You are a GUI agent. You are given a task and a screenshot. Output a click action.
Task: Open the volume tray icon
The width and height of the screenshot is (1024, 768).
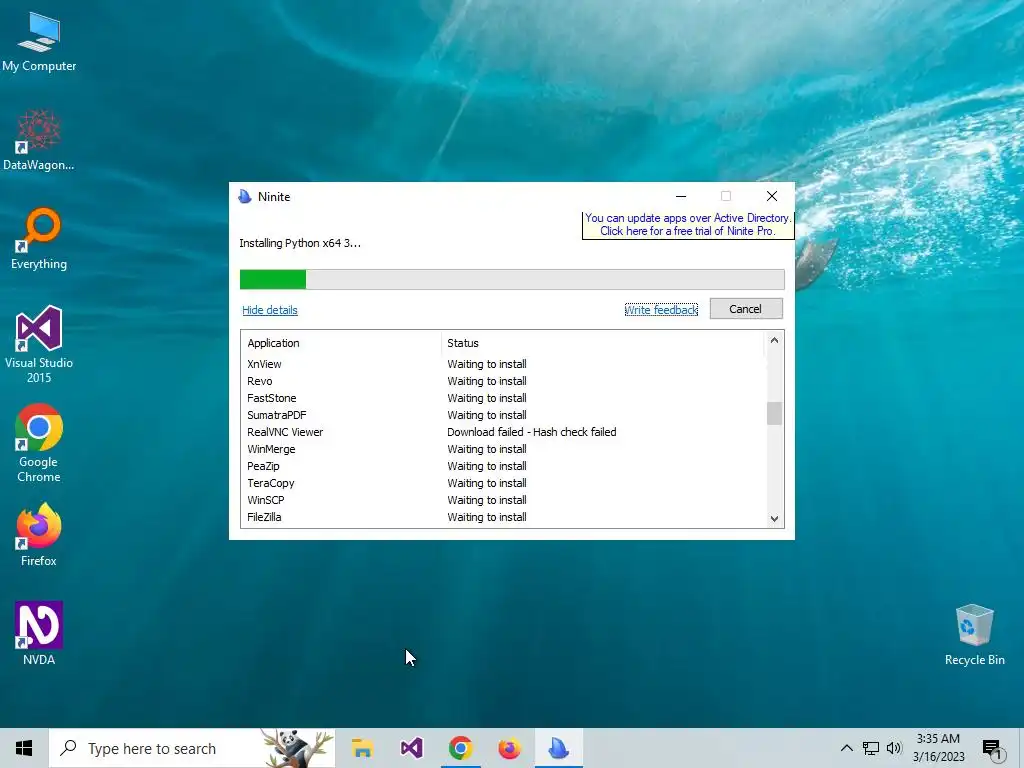point(894,748)
